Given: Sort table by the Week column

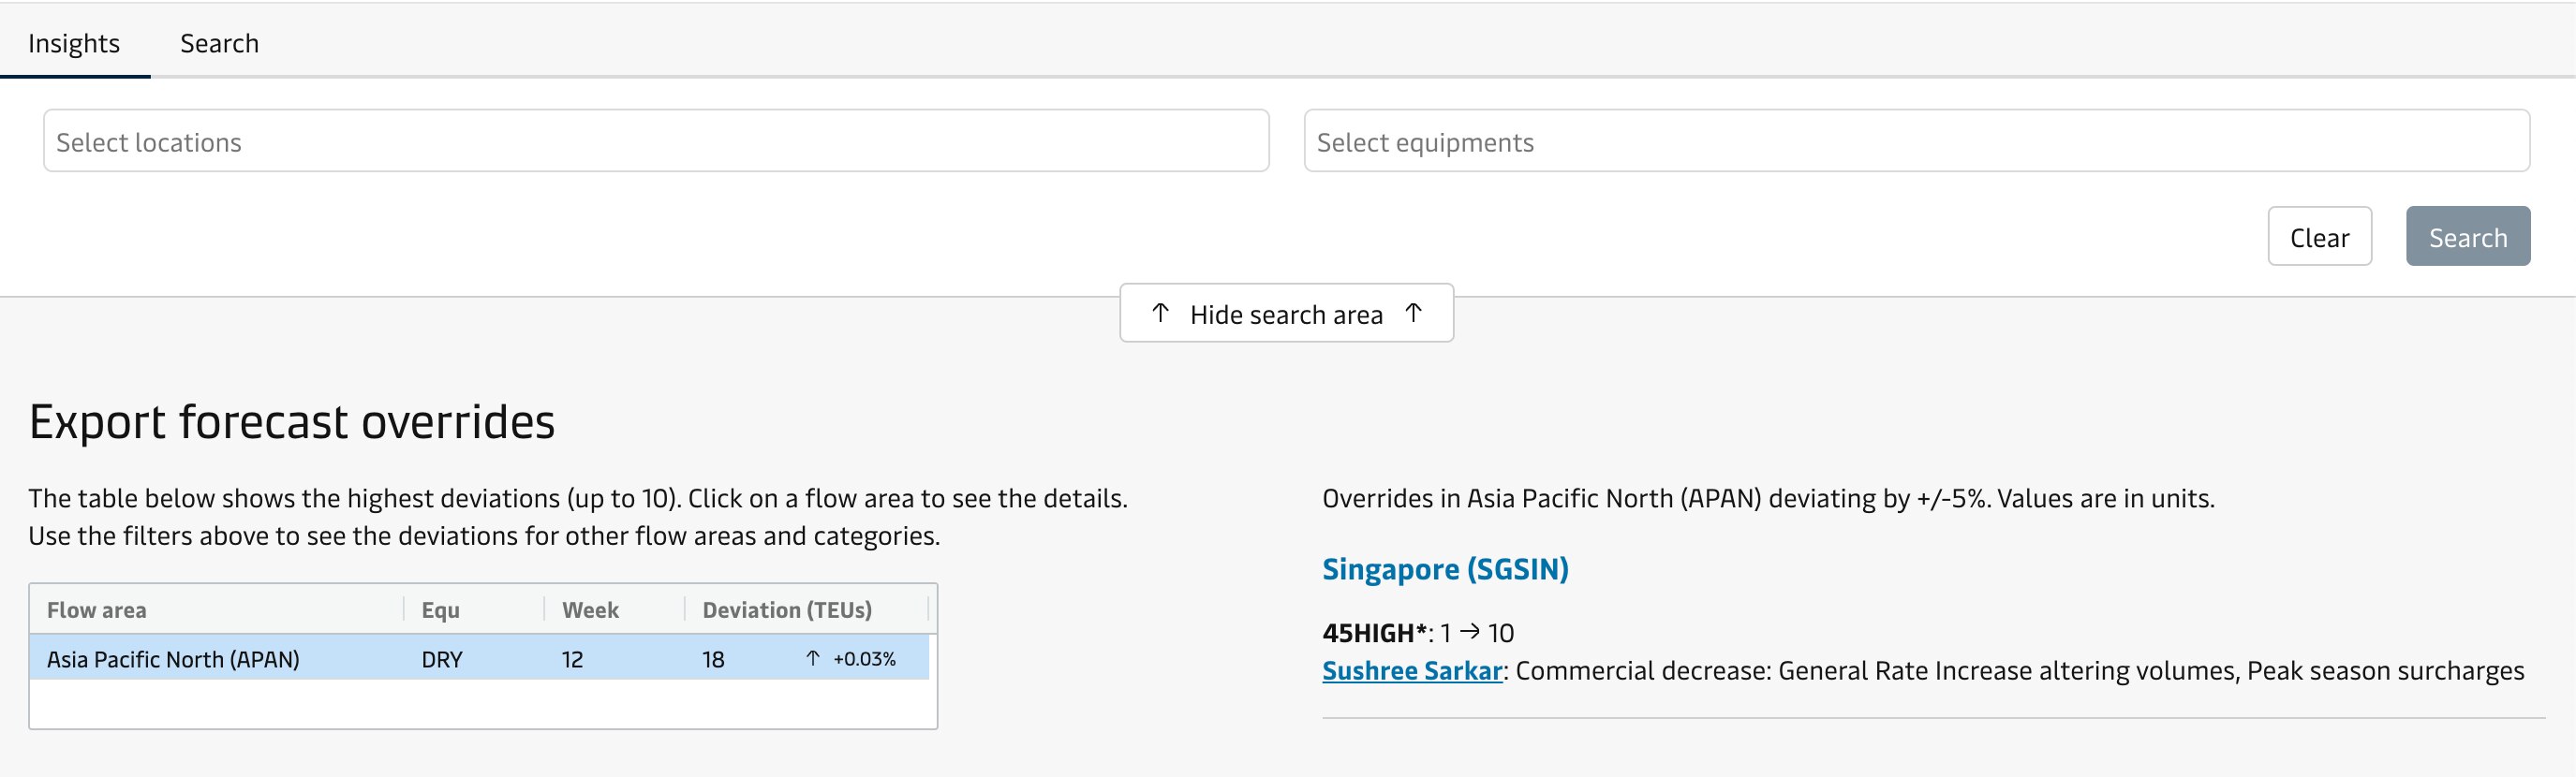Looking at the screenshot, I should coord(590,610).
